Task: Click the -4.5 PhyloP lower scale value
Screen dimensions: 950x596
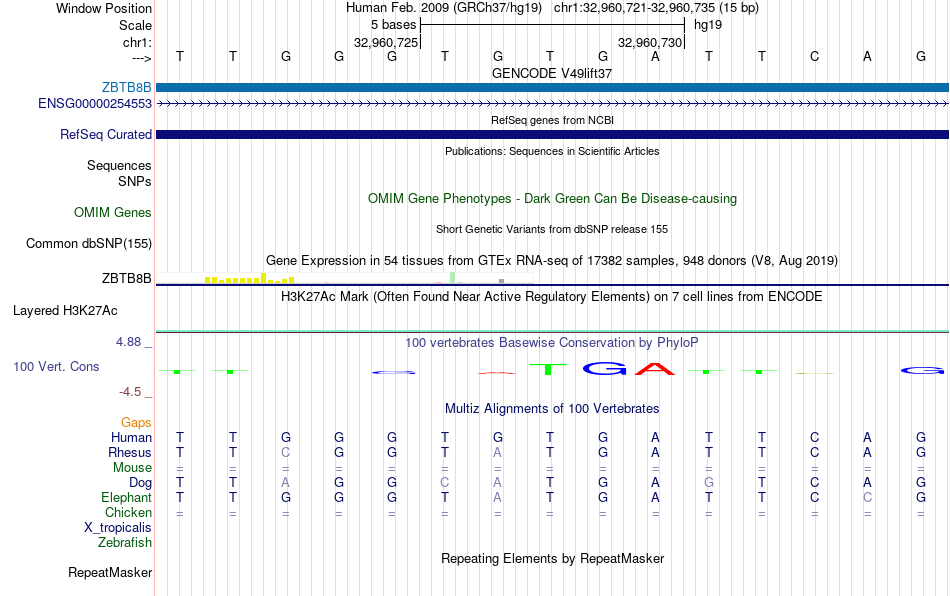Action: coord(130,392)
